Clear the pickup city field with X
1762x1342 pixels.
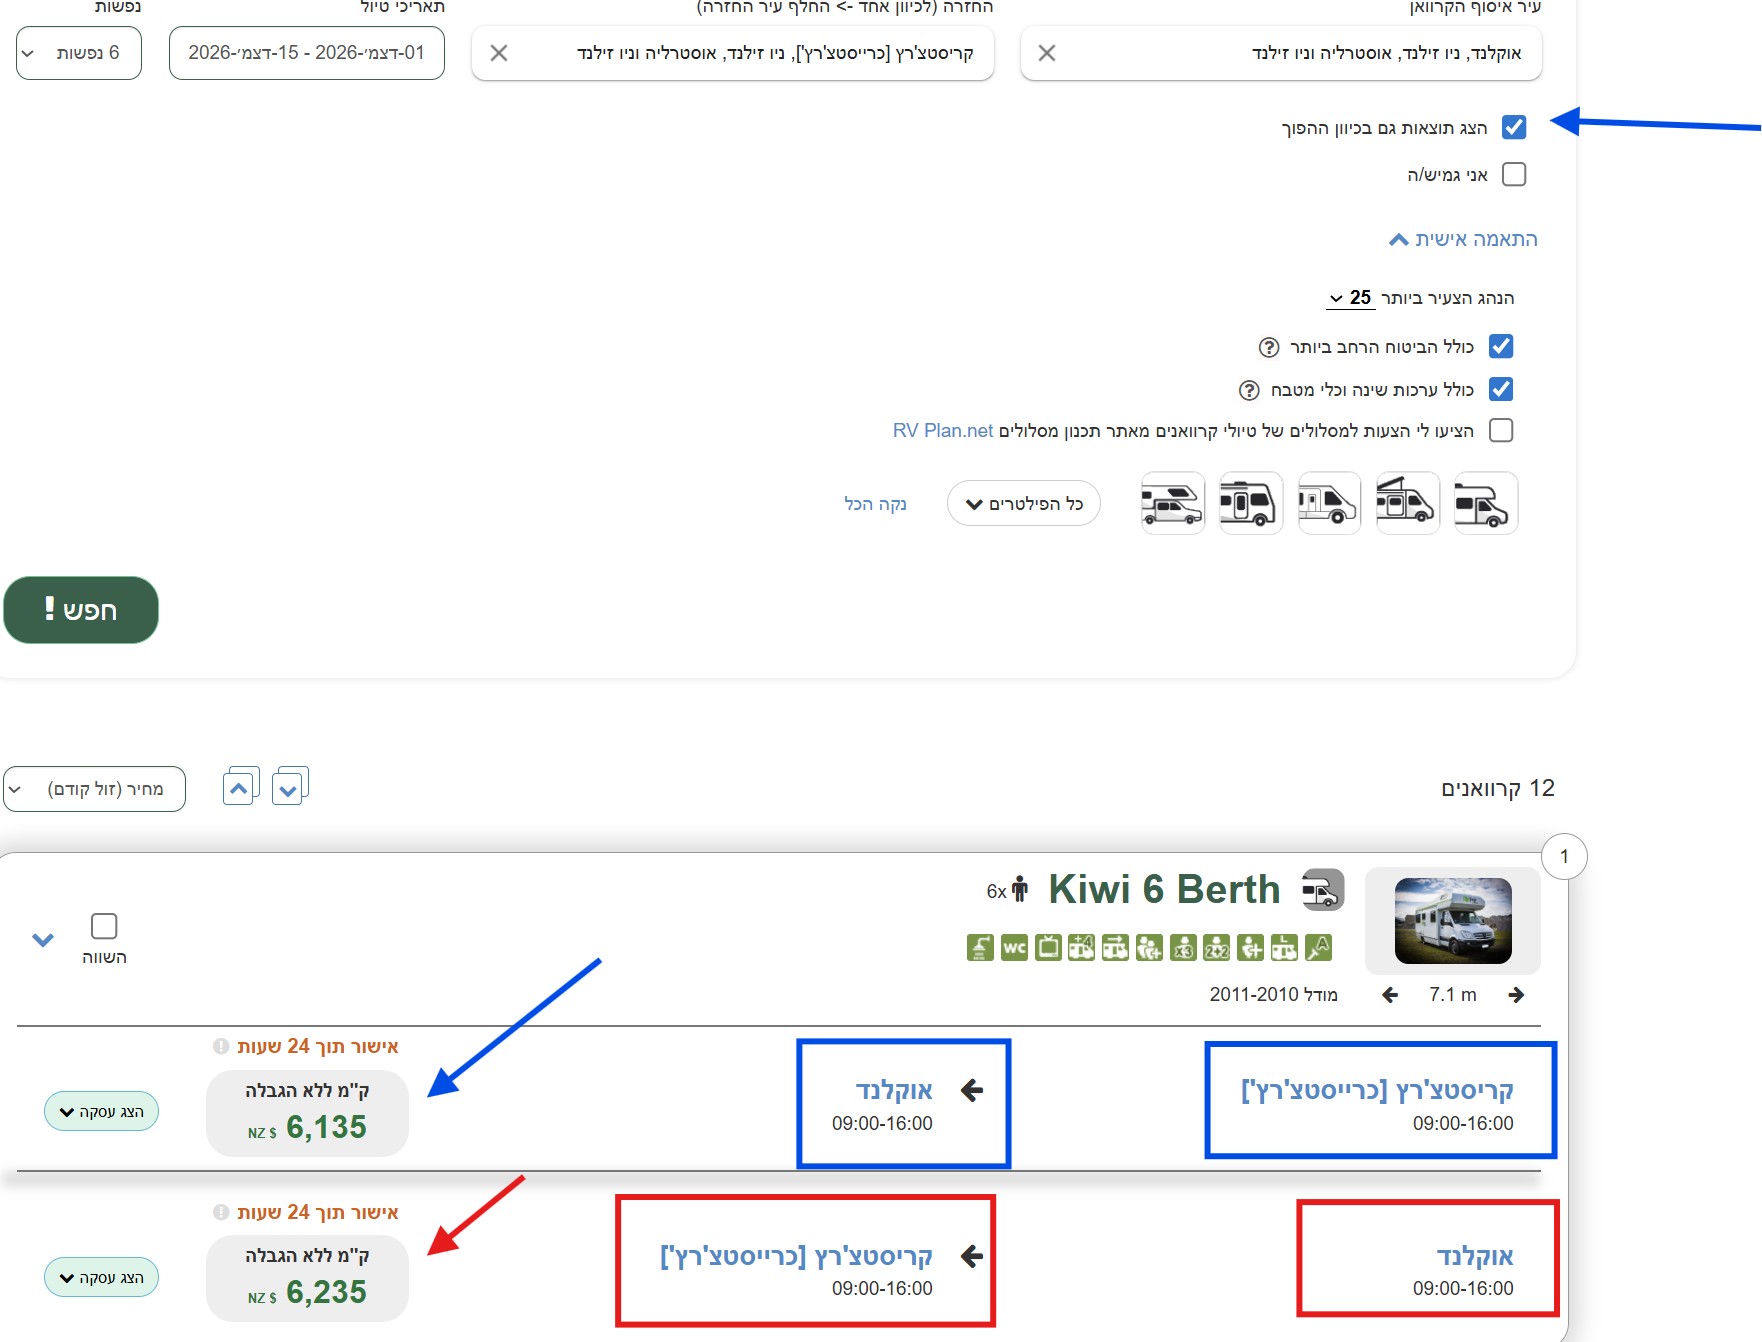[1047, 53]
